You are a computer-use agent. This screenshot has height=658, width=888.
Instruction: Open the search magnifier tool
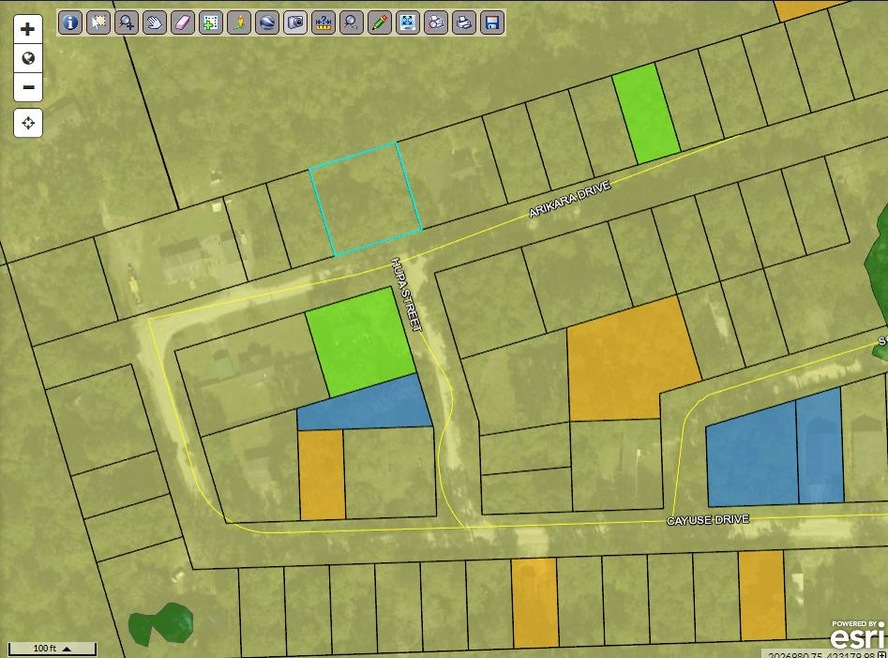(x=351, y=21)
